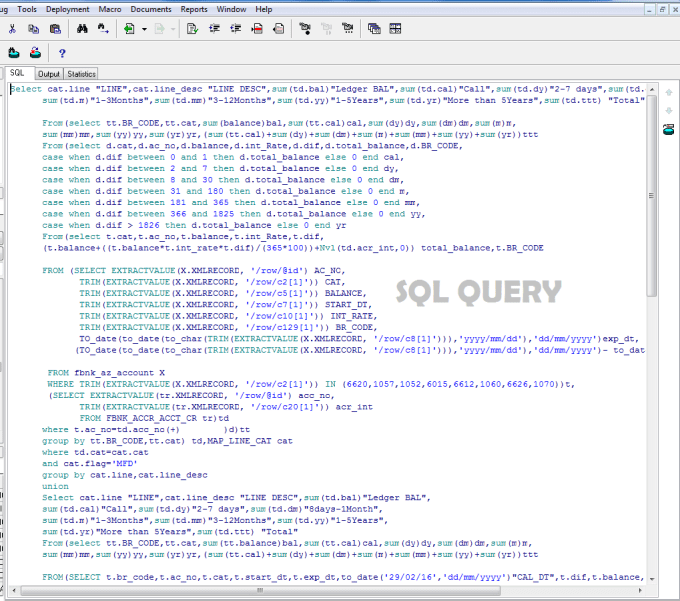Click the blue question mark Help icon
The height and width of the screenshot is (601, 680).
(x=62, y=53)
